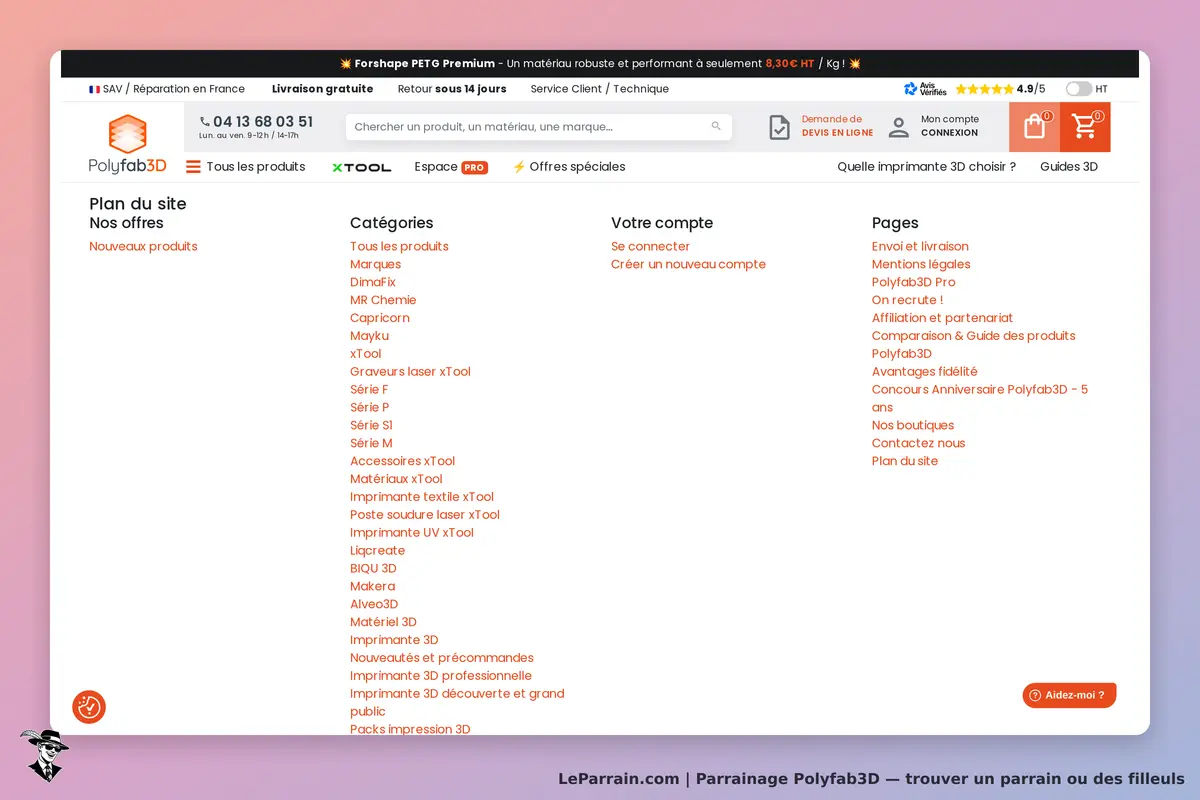The height and width of the screenshot is (800, 1200).
Task: Click the Aidez-moi help button
Action: tap(1069, 695)
